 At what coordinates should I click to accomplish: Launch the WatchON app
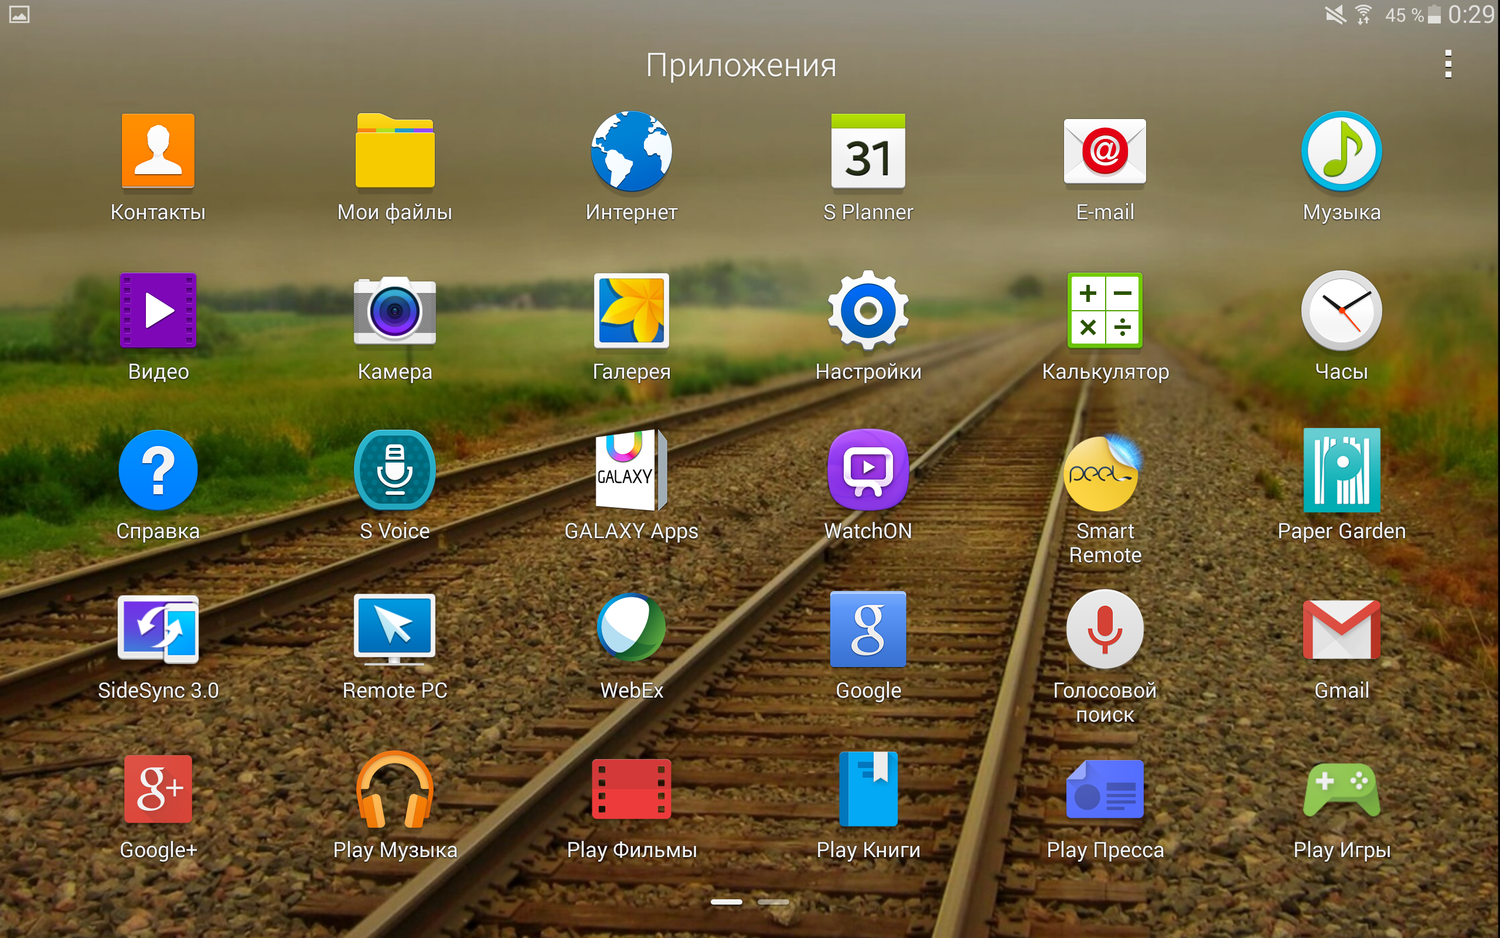pyautogui.click(x=868, y=470)
